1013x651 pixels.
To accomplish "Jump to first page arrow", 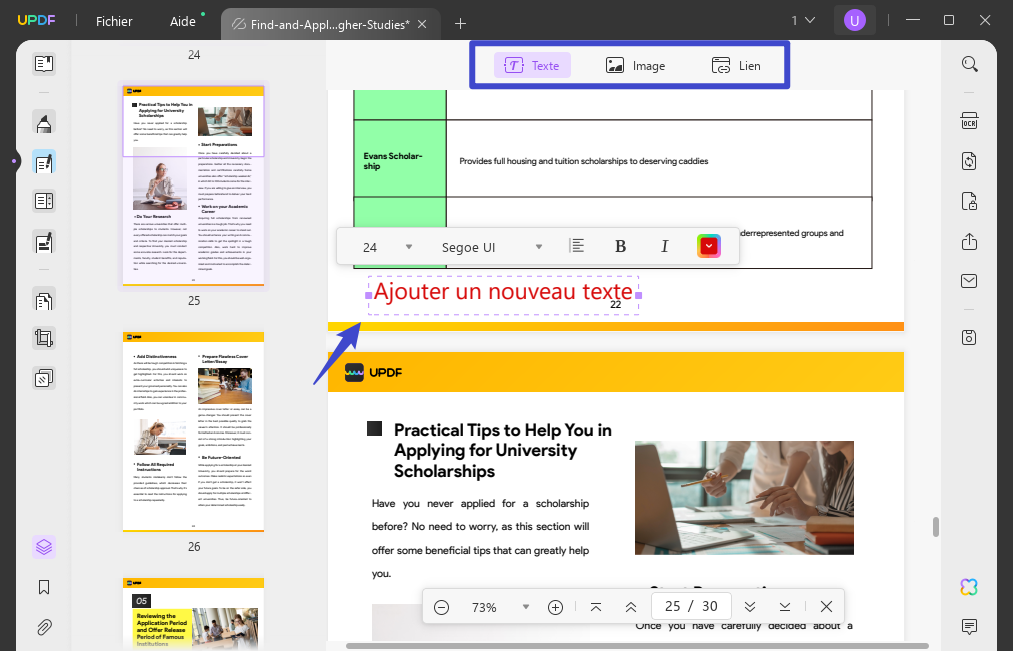I will coord(596,607).
